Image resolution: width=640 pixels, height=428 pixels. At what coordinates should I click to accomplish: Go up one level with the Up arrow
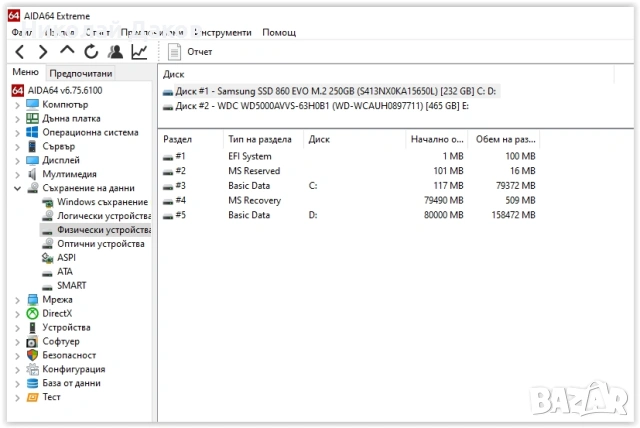click(67, 51)
